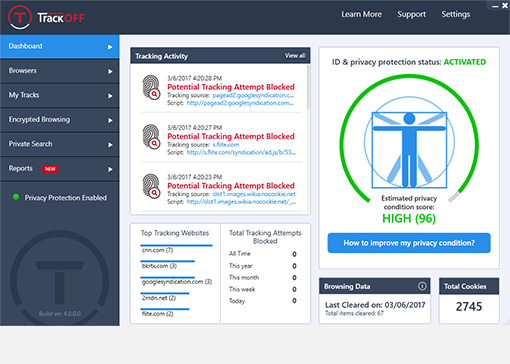Image resolution: width=510 pixels, height=364 pixels.
Task: Click How to improve my privacy condition
Action: [409, 243]
